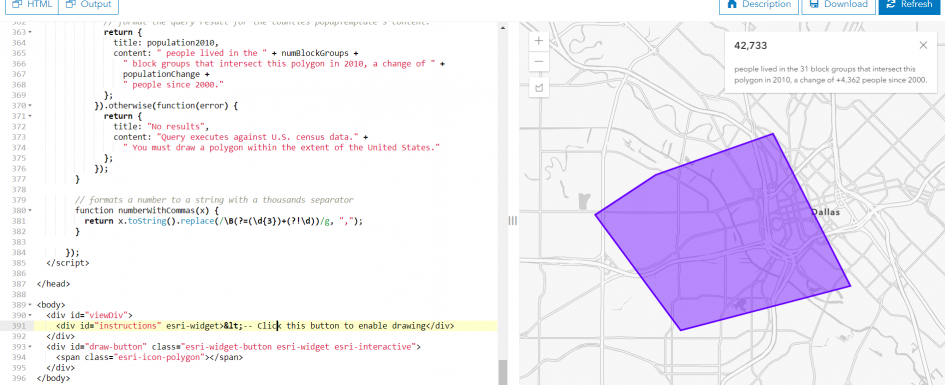The image size is (945, 385).
Task: Zoom out of the map
Action: 538,61
